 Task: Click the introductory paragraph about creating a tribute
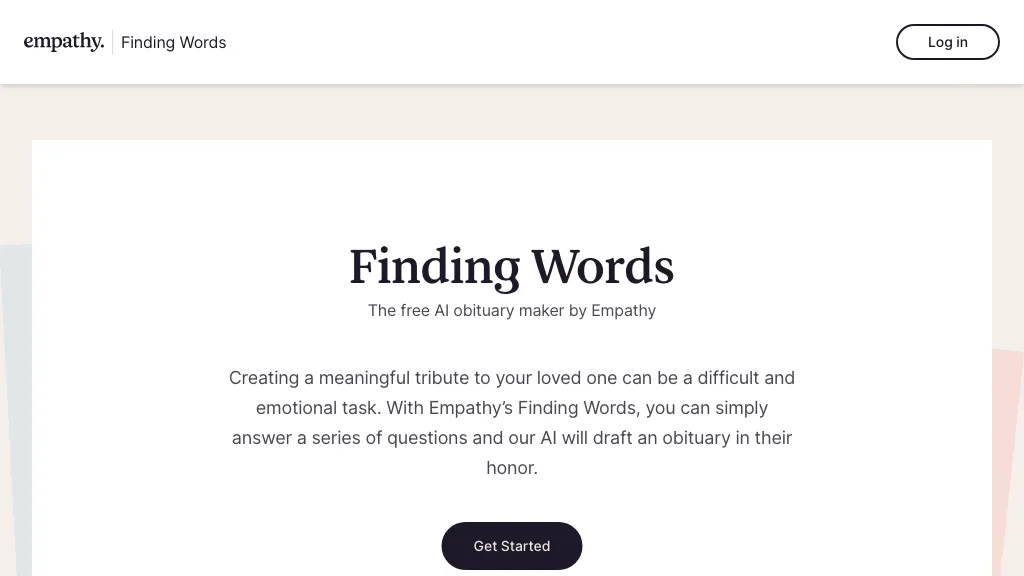pyautogui.click(x=512, y=422)
